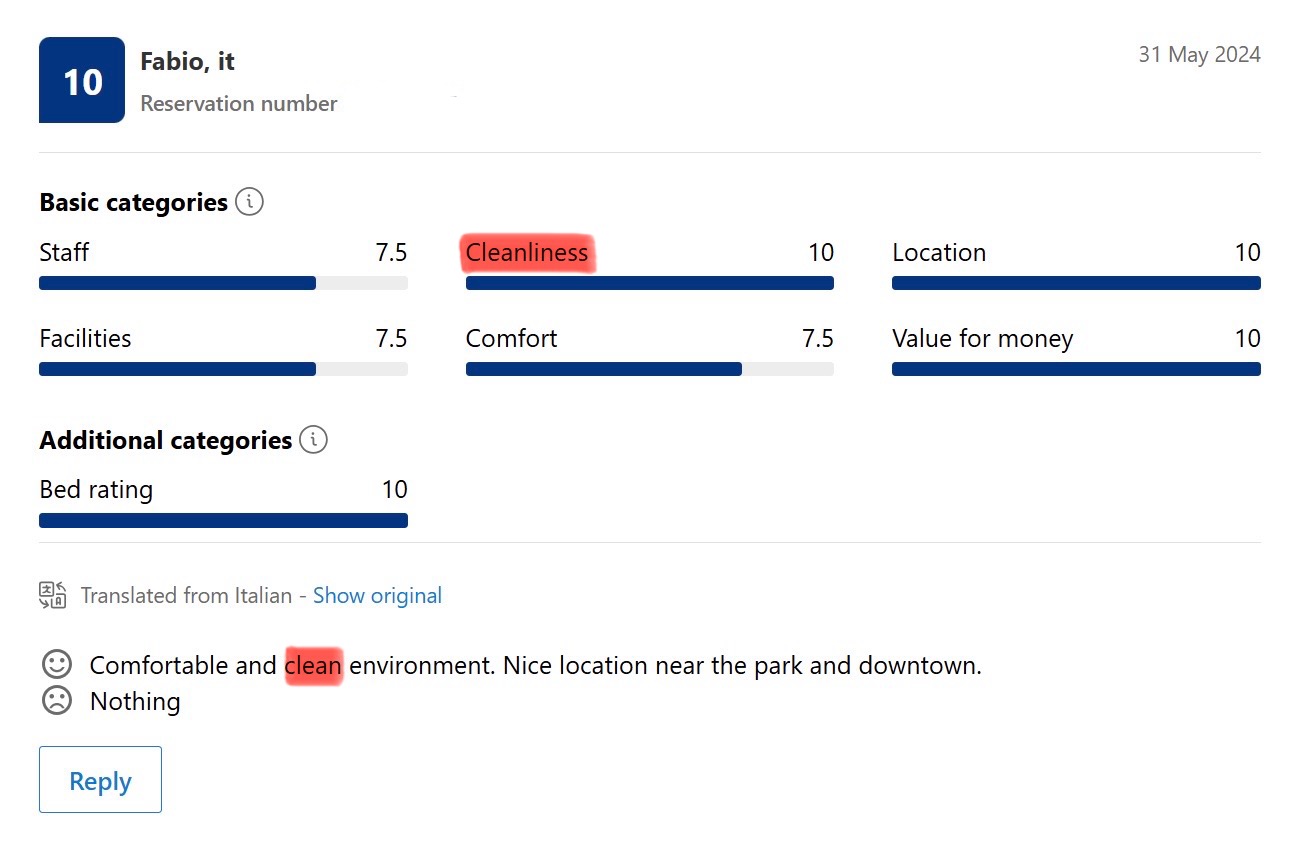Click reviewer name Fabio, it
1293x854 pixels.
pyautogui.click(x=187, y=61)
